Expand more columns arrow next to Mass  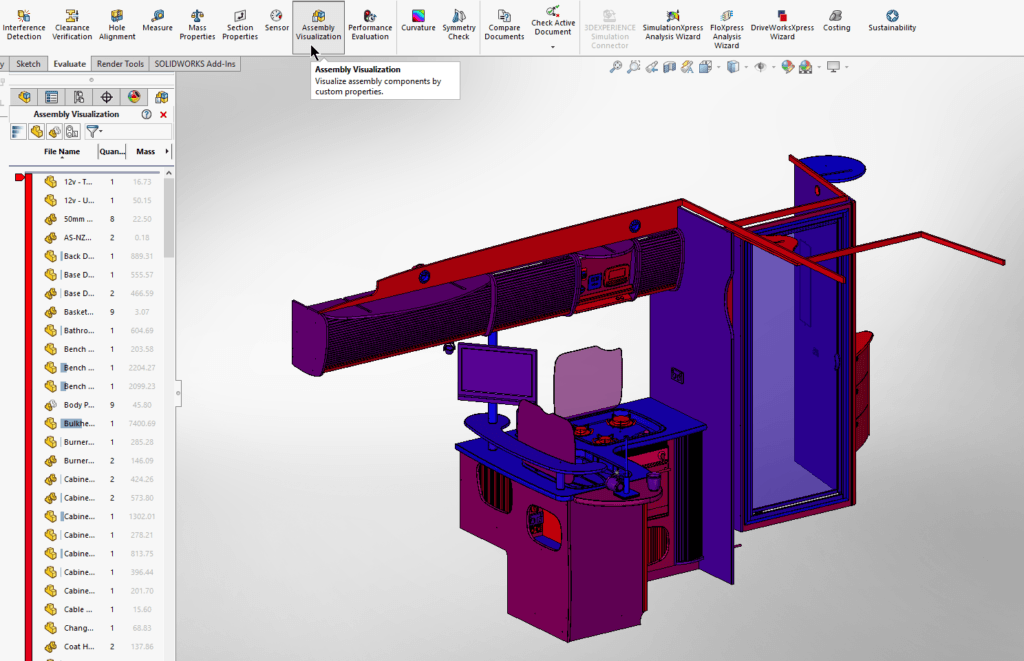pyautogui.click(x=167, y=151)
